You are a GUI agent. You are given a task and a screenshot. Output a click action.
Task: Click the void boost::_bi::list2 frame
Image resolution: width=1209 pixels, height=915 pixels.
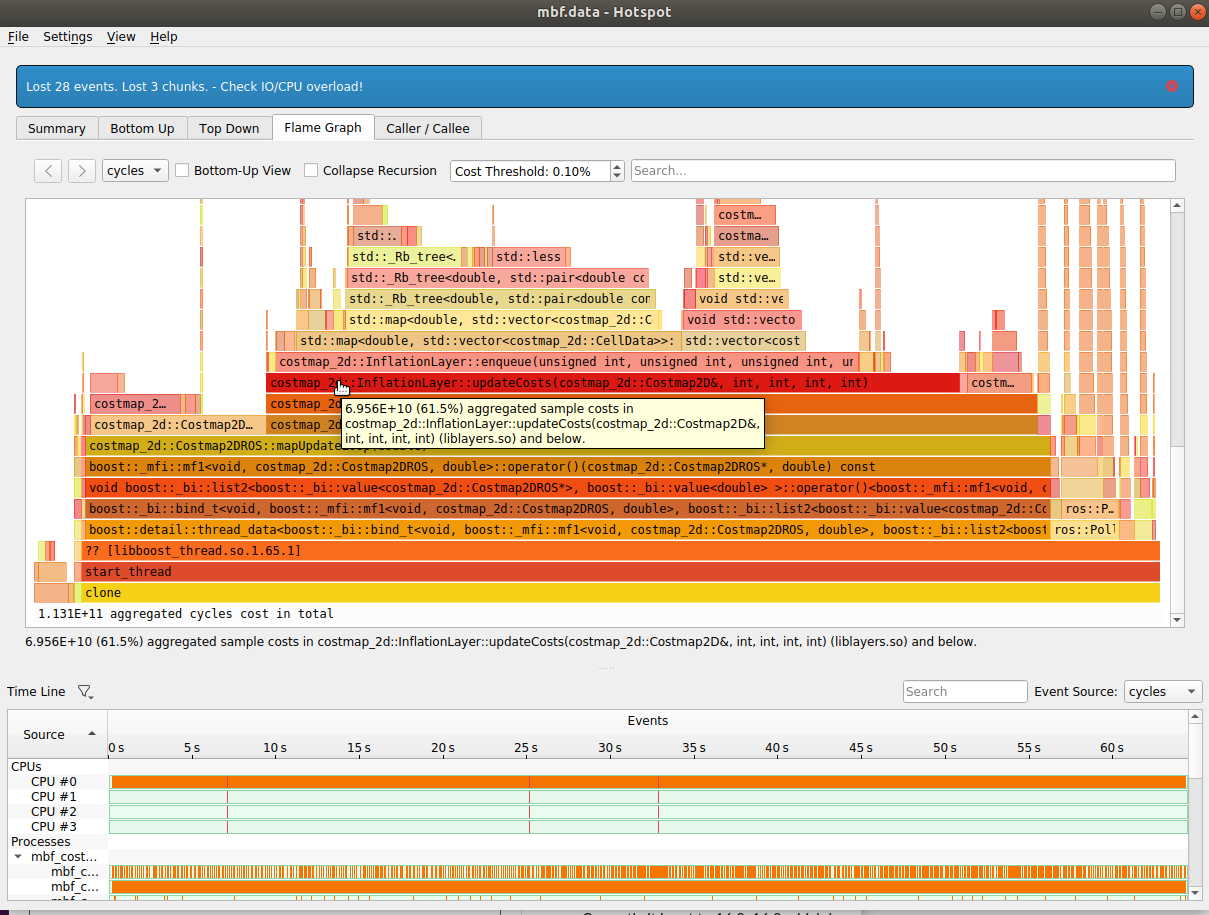(x=567, y=488)
